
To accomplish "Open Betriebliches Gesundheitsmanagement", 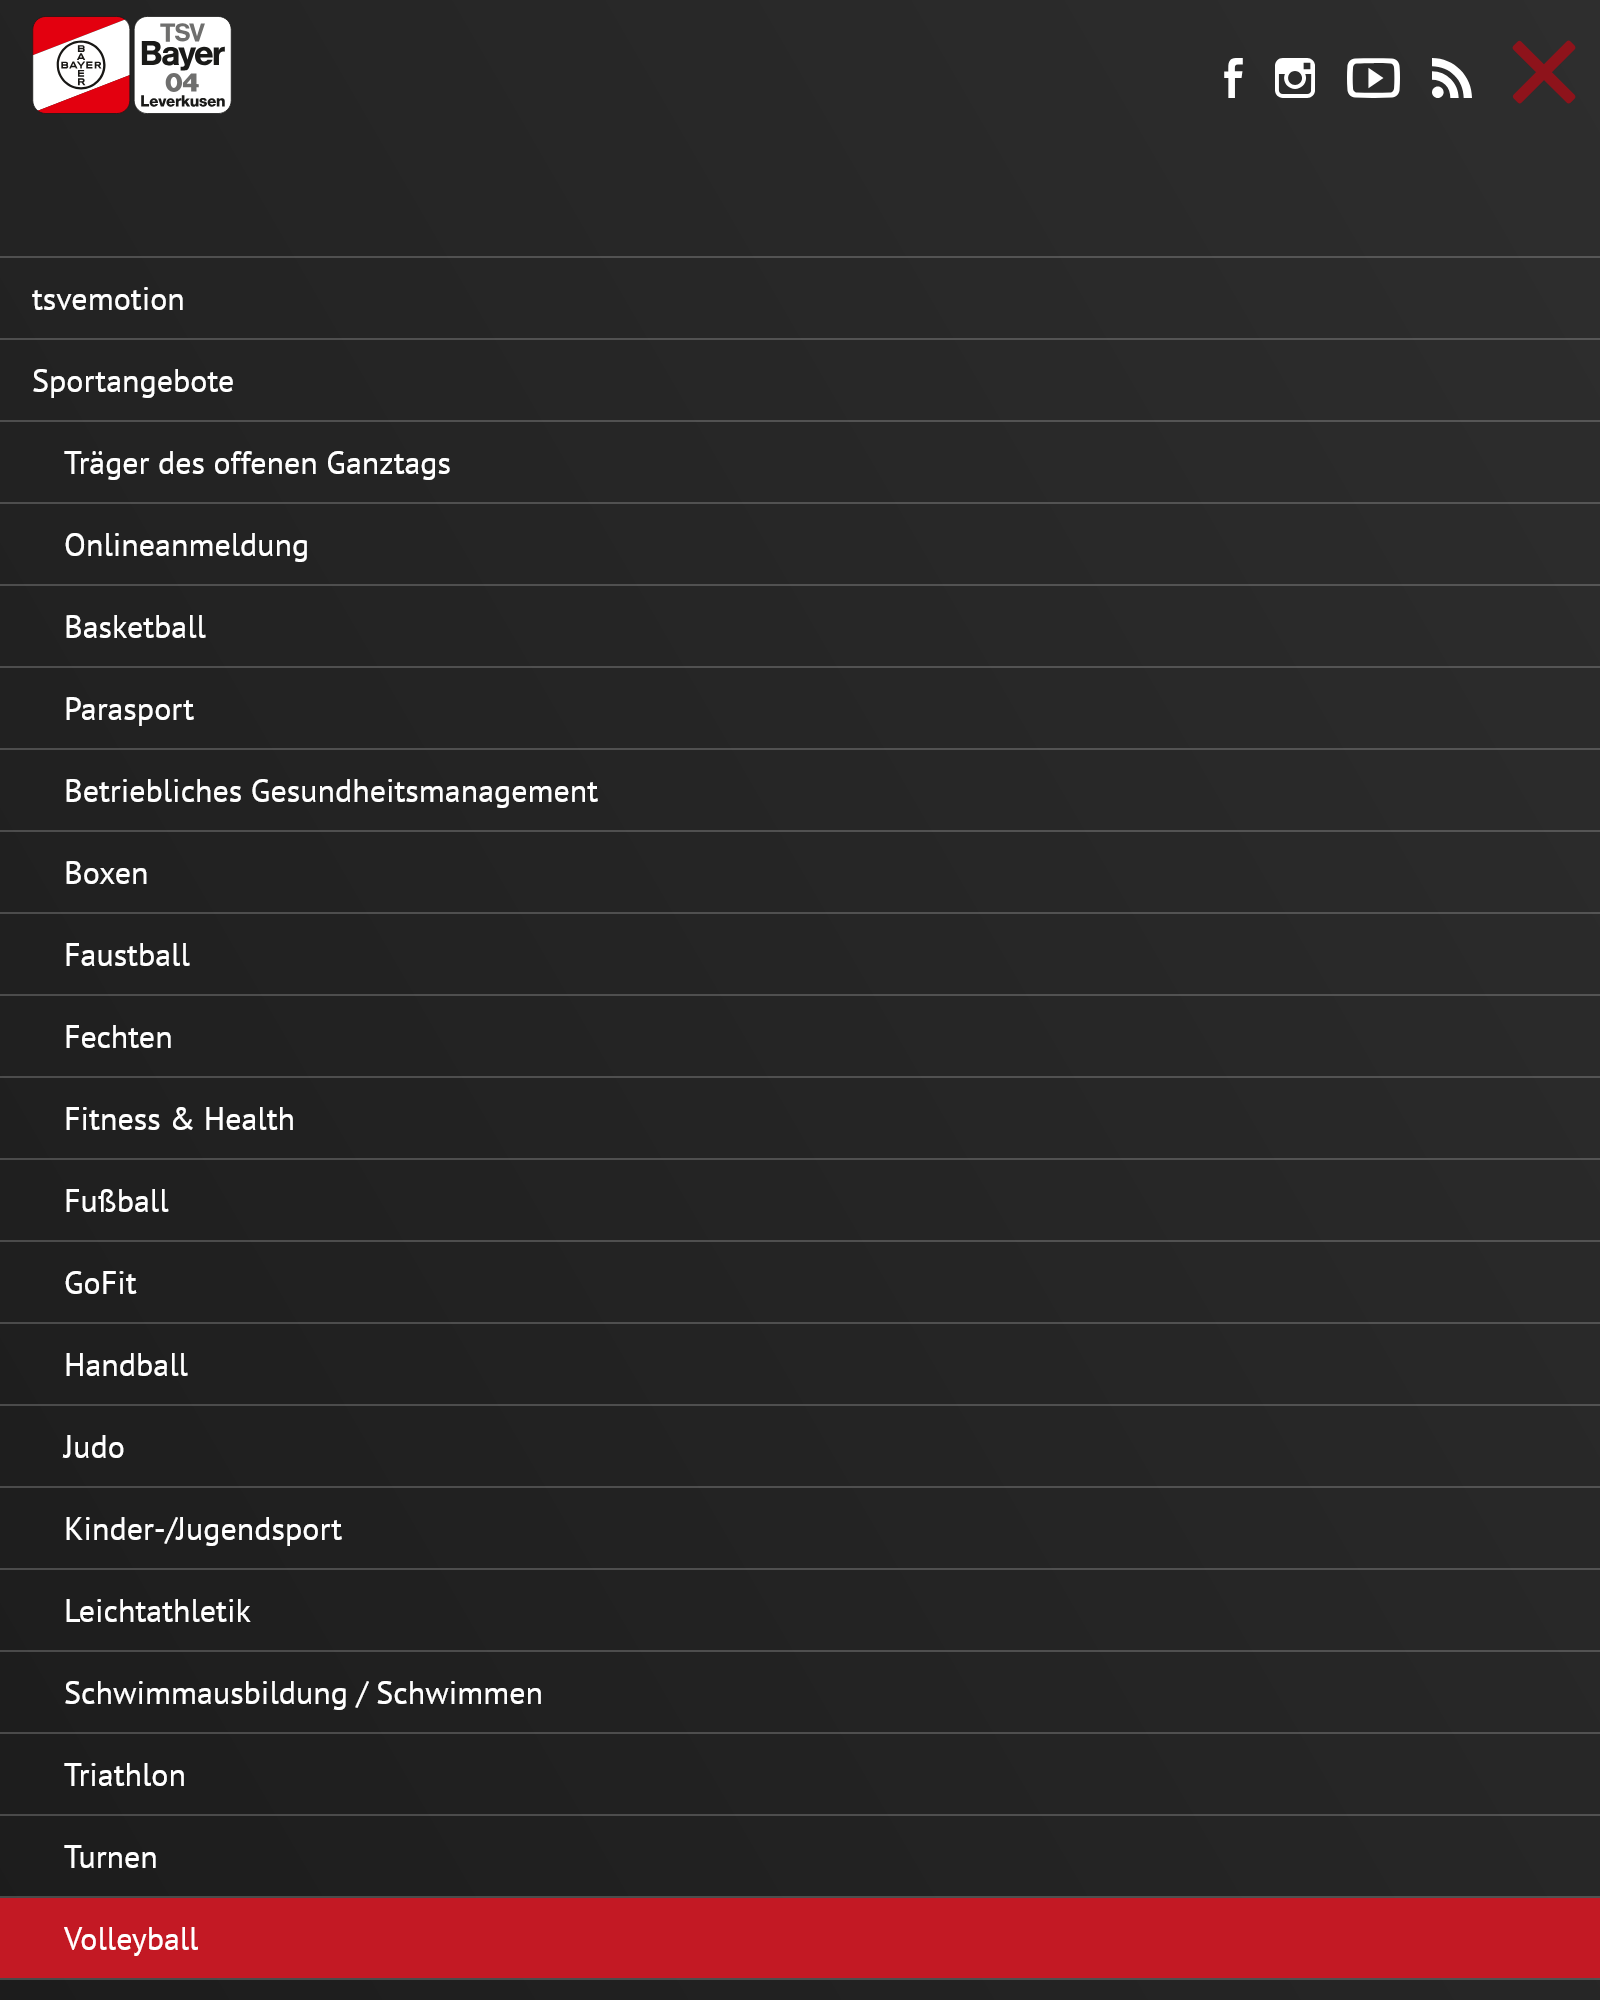I will click(x=331, y=791).
